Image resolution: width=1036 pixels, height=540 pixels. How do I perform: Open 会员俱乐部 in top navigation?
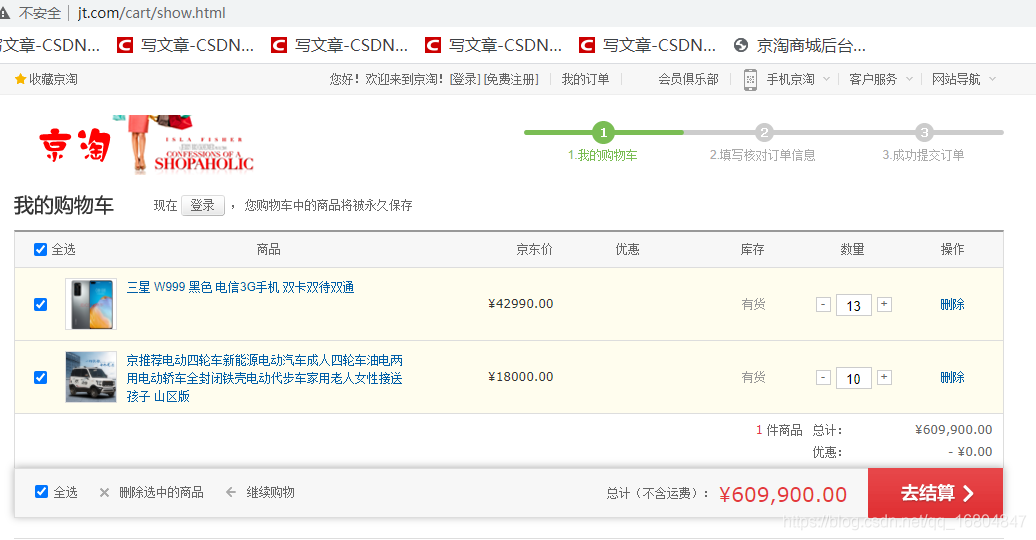coord(688,79)
